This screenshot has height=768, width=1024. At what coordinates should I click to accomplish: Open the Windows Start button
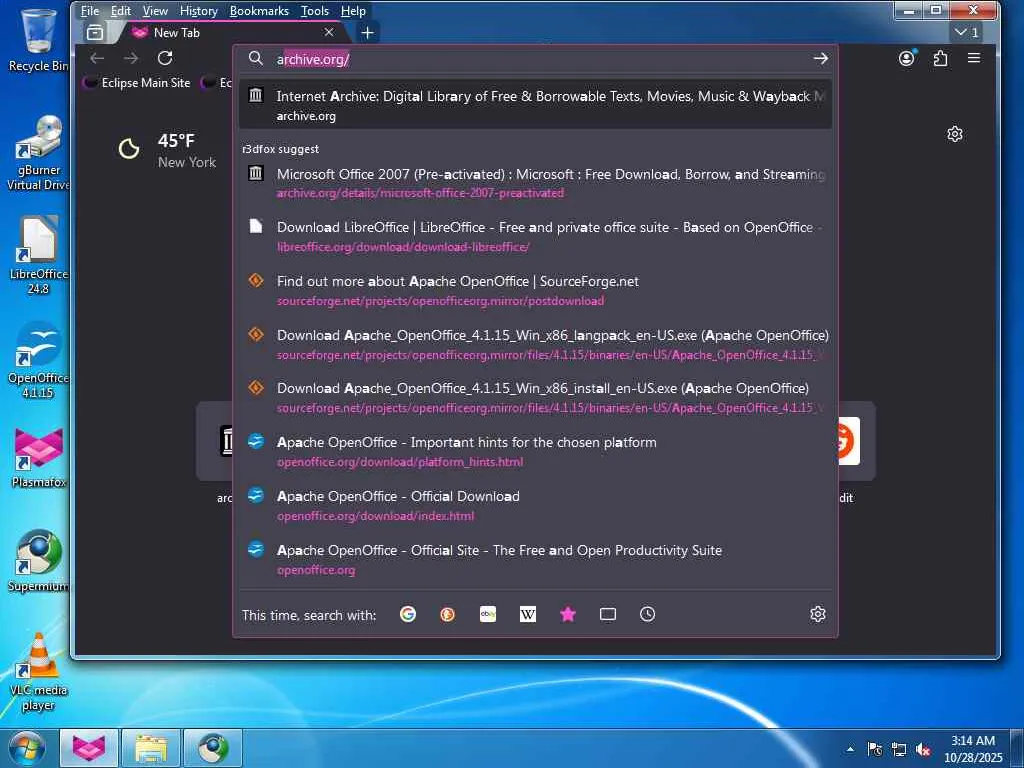(27, 748)
